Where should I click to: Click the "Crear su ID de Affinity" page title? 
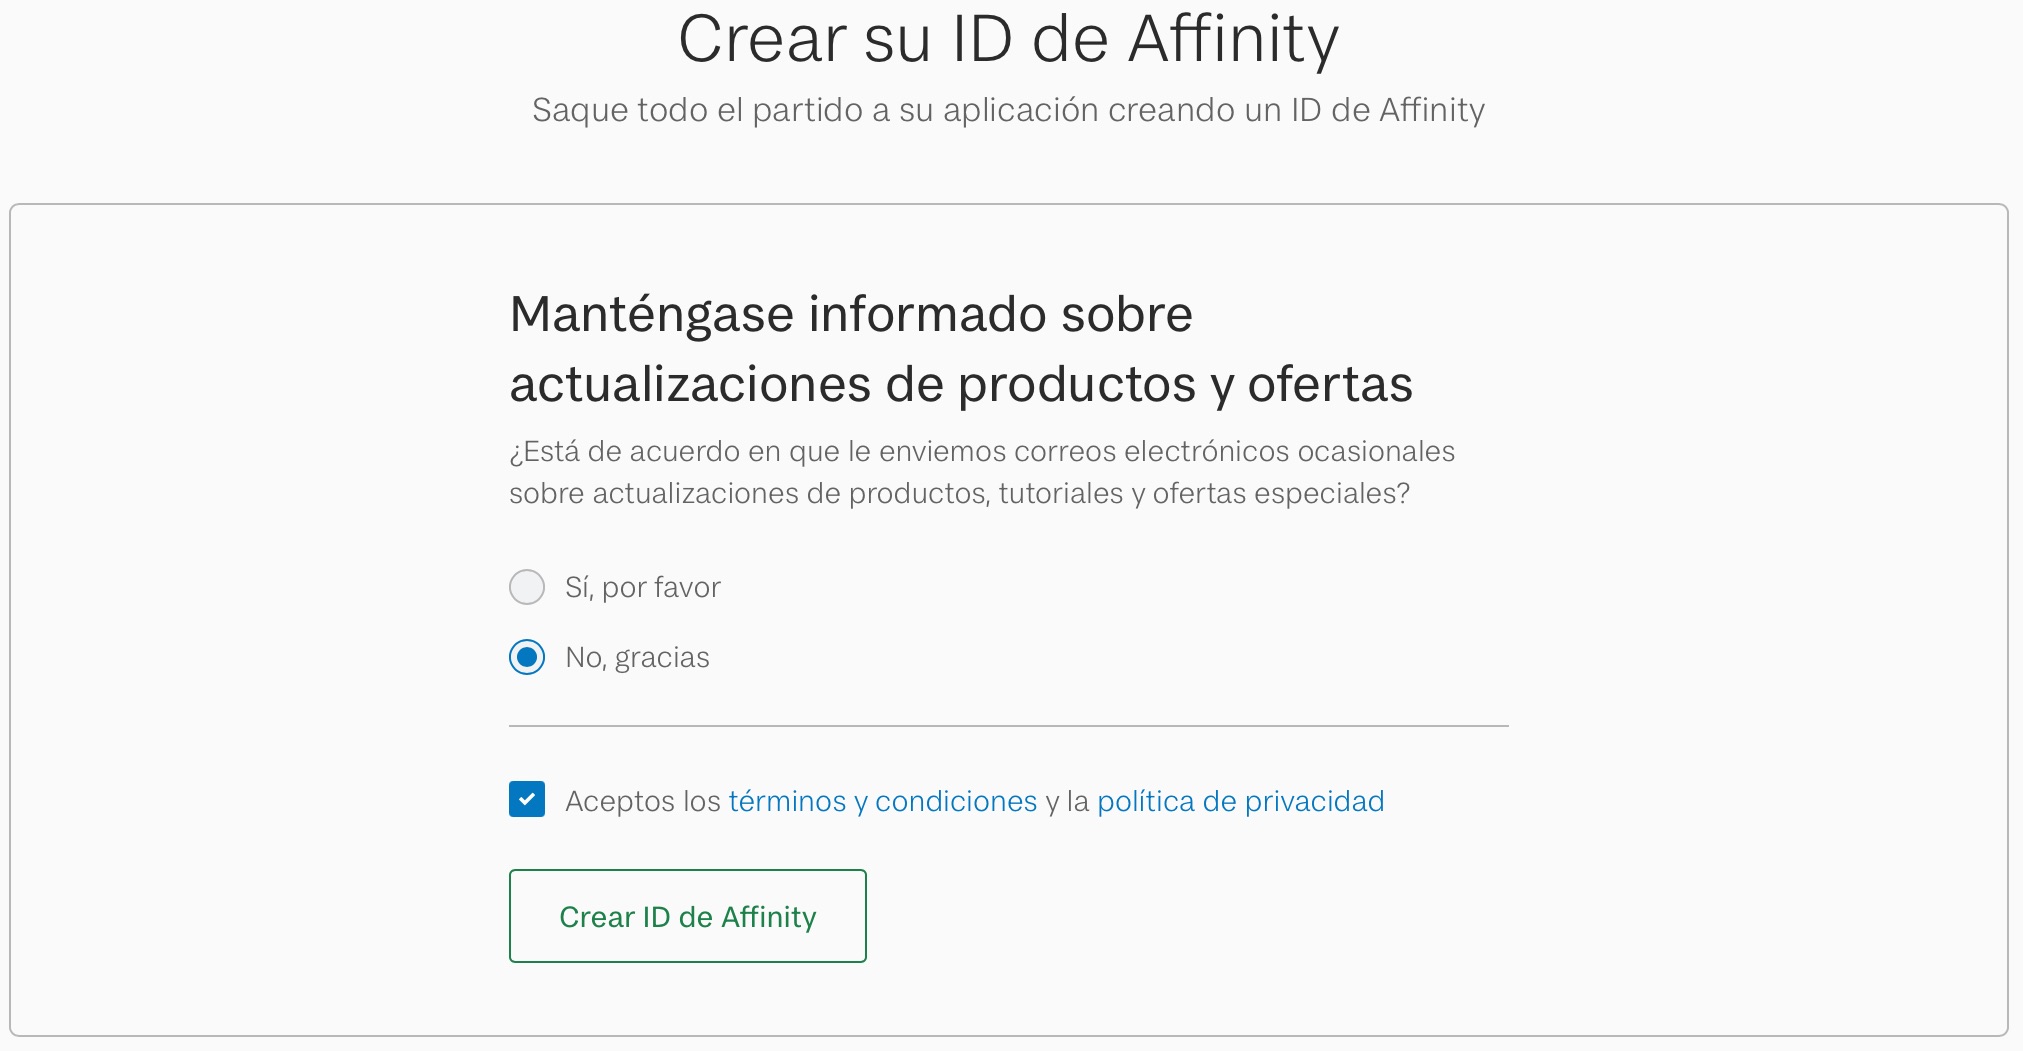[1008, 40]
